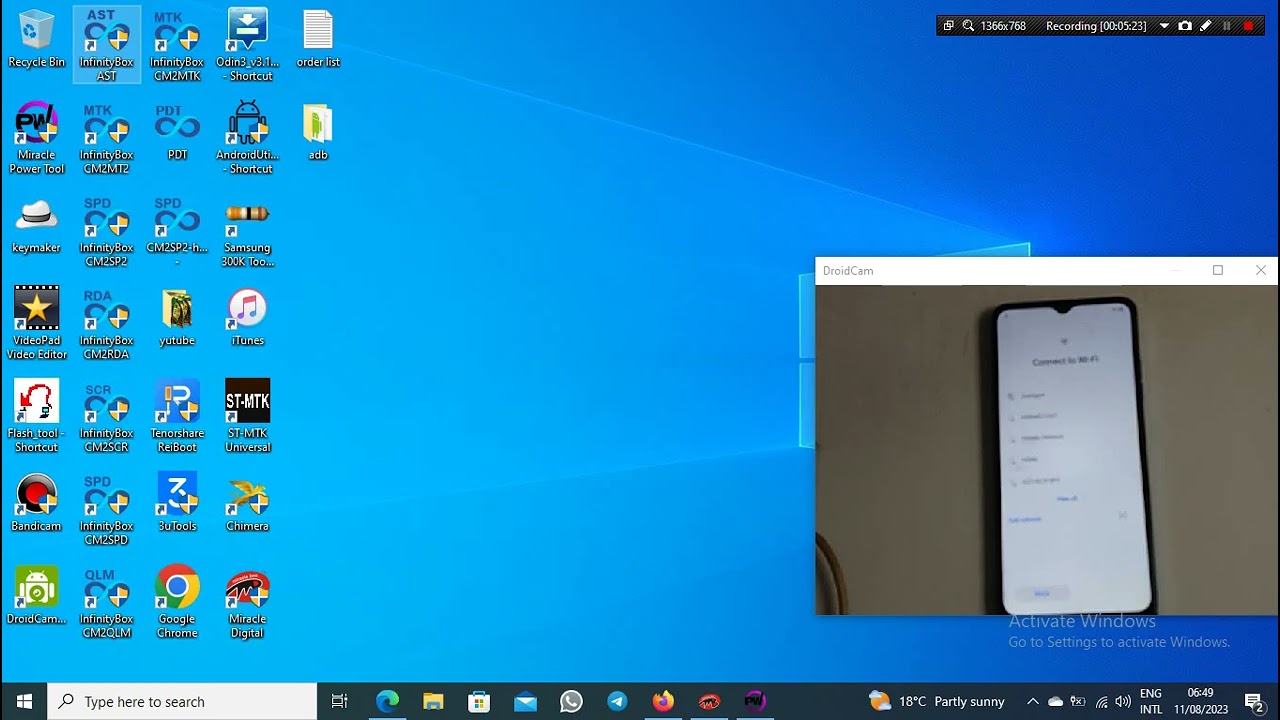The height and width of the screenshot is (720, 1280).
Task: Select the 3uTools desktop icon
Action: pos(177,503)
